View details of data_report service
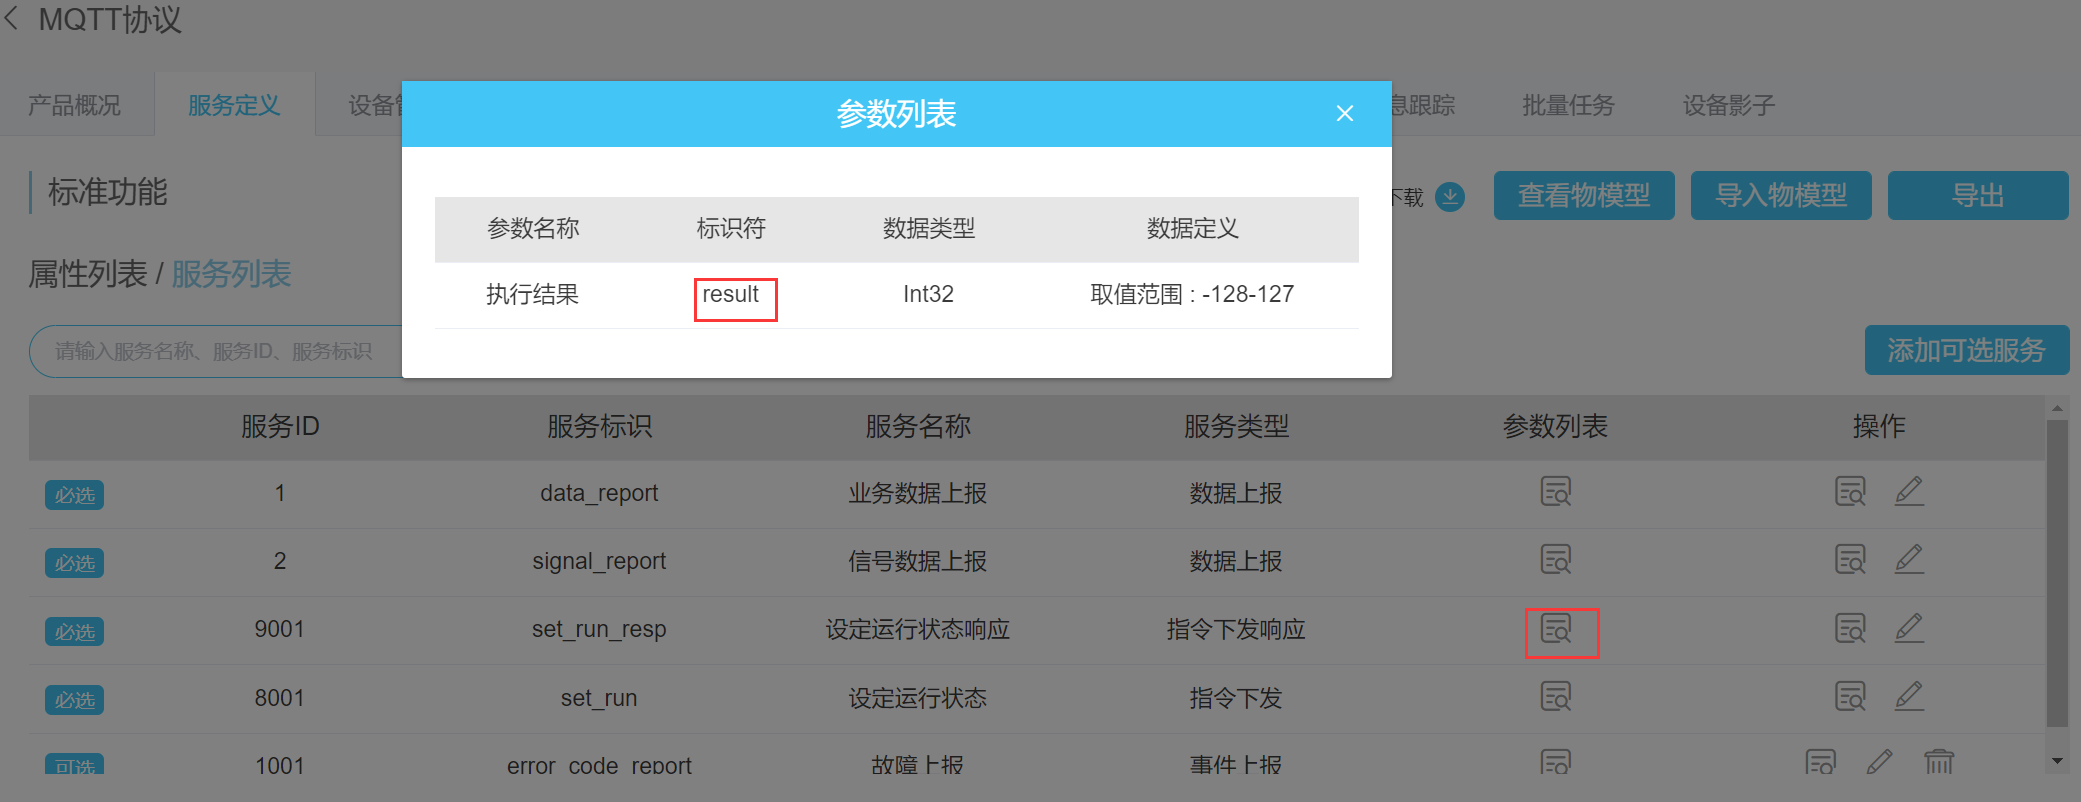This screenshot has height=802, width=2081. [1850, 492]
